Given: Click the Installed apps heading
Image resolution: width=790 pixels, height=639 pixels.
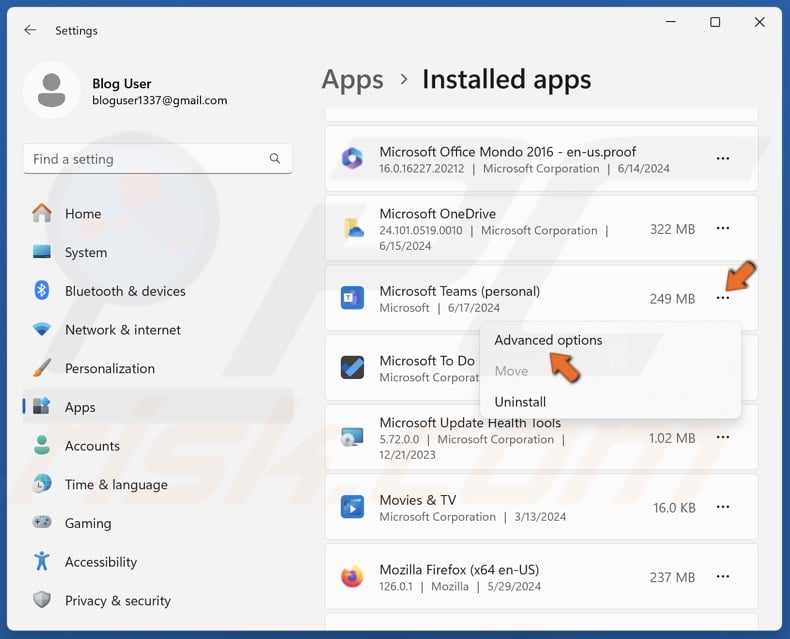Looking at the screenshot, I should tap(506, 80).
